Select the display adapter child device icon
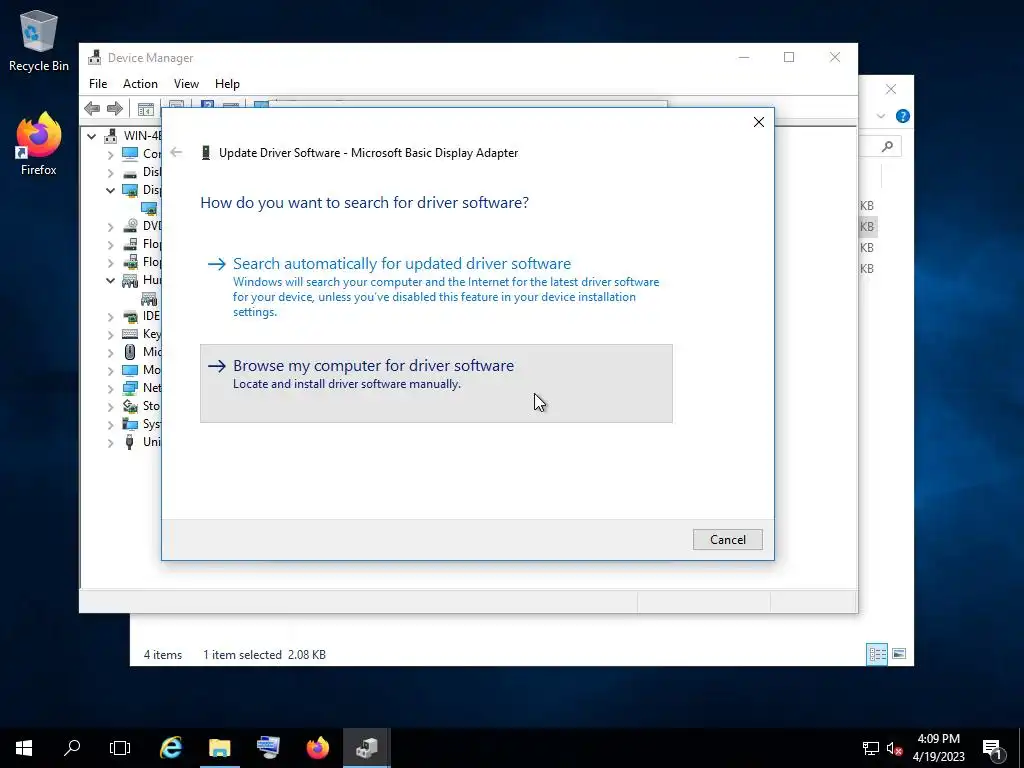Screen dimensions: 1024x768 (x=150, y=209)
